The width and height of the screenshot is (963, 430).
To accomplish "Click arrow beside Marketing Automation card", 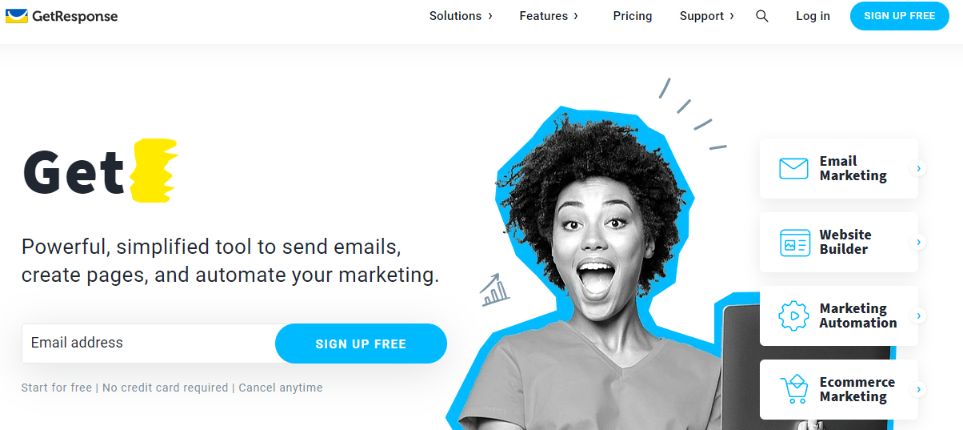I will 918,316.
